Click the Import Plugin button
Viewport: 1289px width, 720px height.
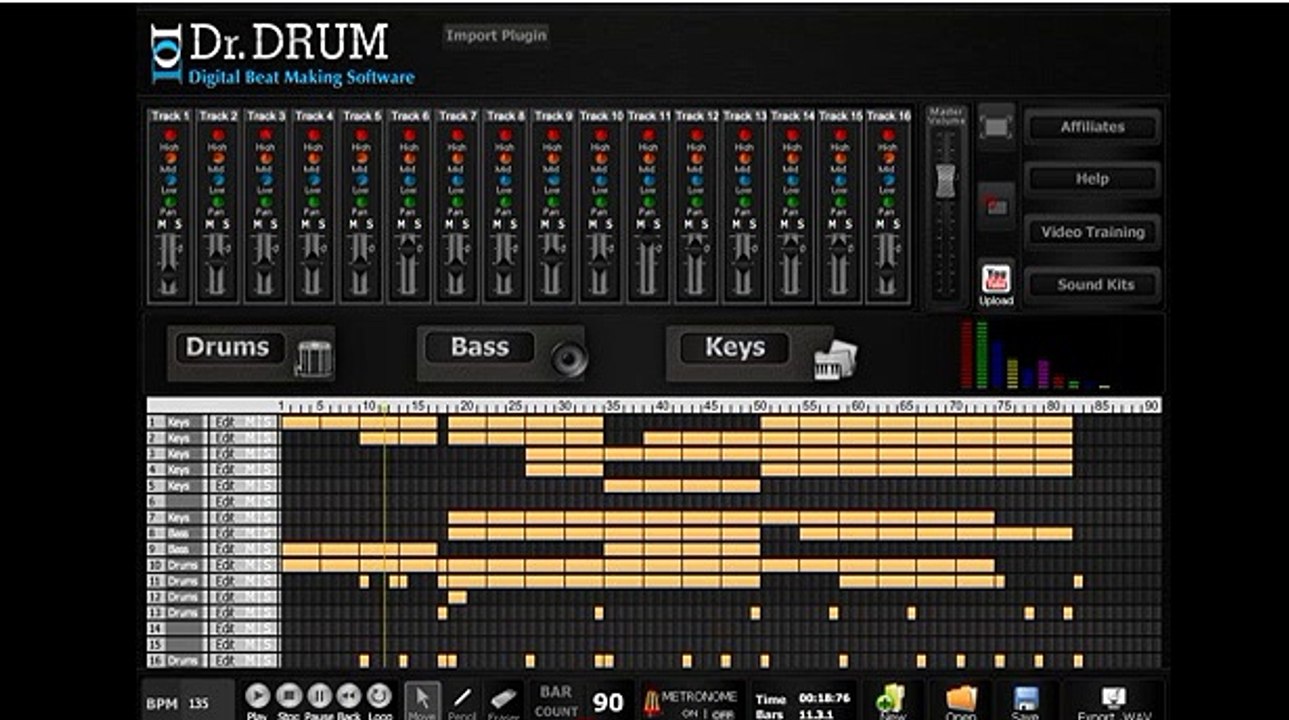497,36
